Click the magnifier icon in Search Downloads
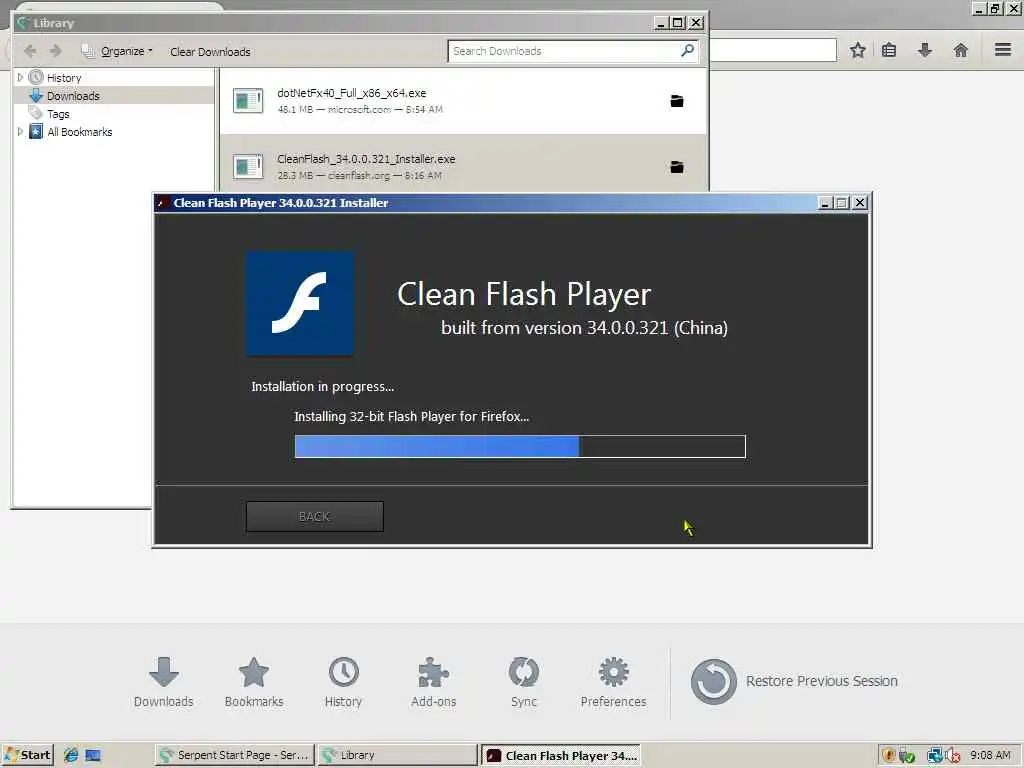 pyautogui.click(x=687, y=50)
